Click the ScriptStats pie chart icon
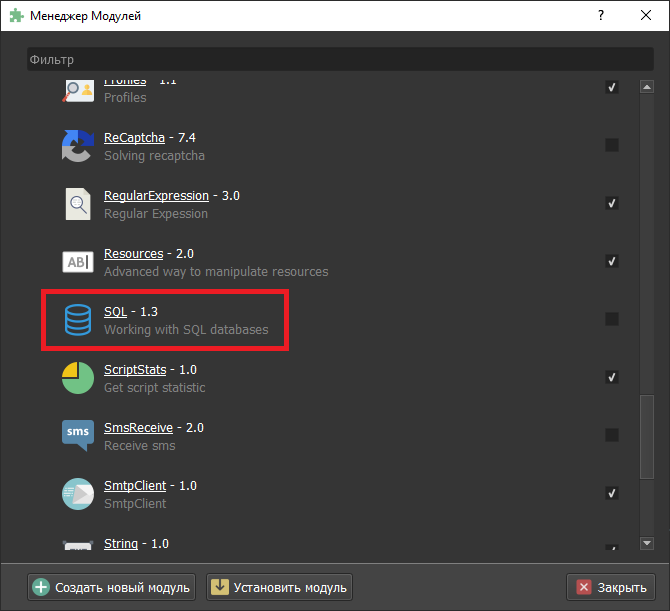 click(77, 378)
